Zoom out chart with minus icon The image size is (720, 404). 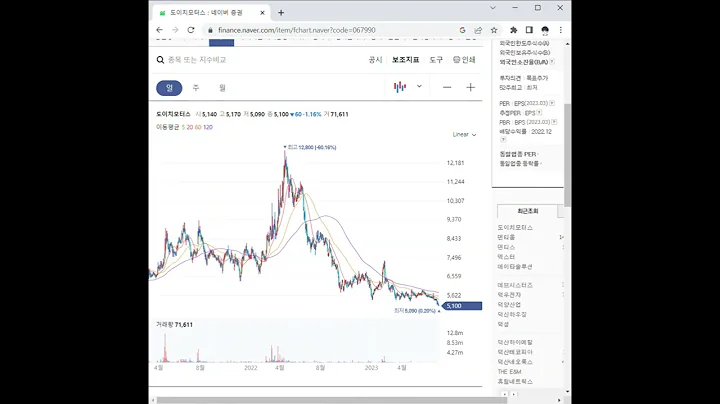[447, 87]
